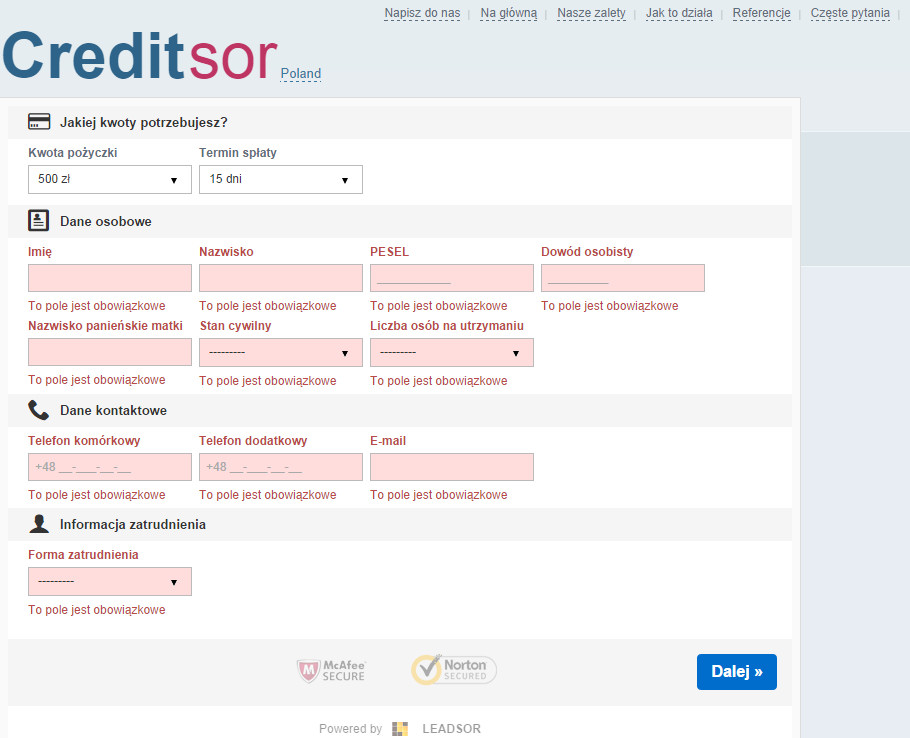Focus the Nazwisko input field
The image size is (910, 738).
(x=281, y=278)
